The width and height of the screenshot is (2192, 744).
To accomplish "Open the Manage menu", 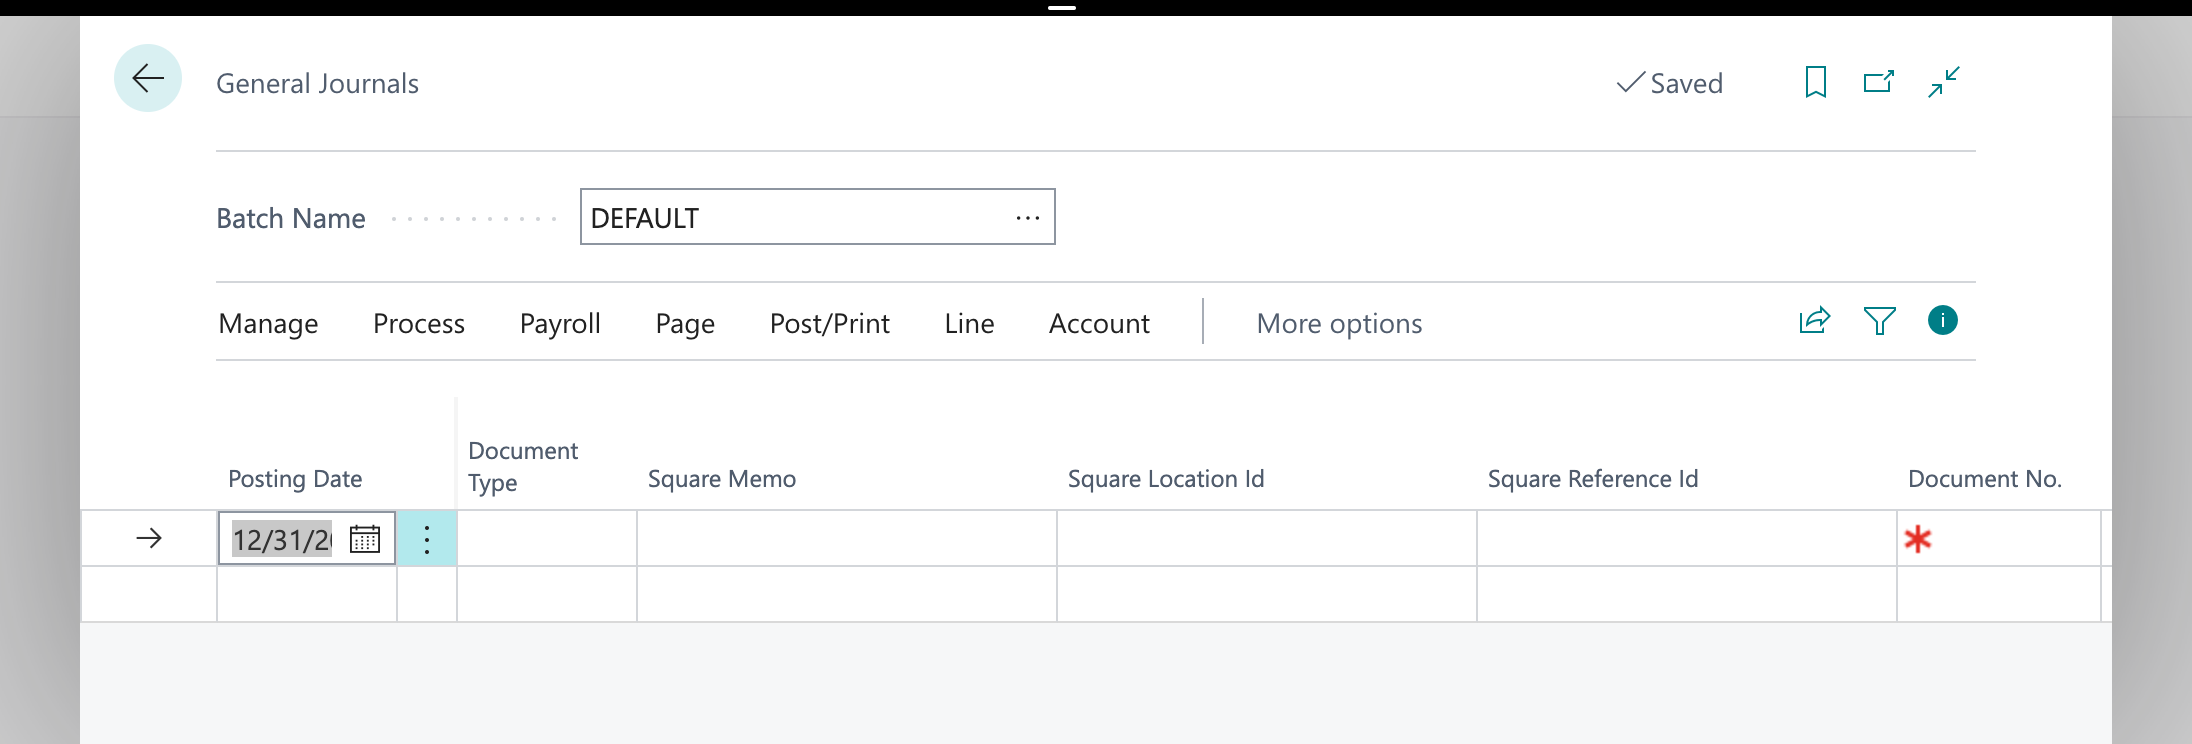I will [x=268, y=324].
